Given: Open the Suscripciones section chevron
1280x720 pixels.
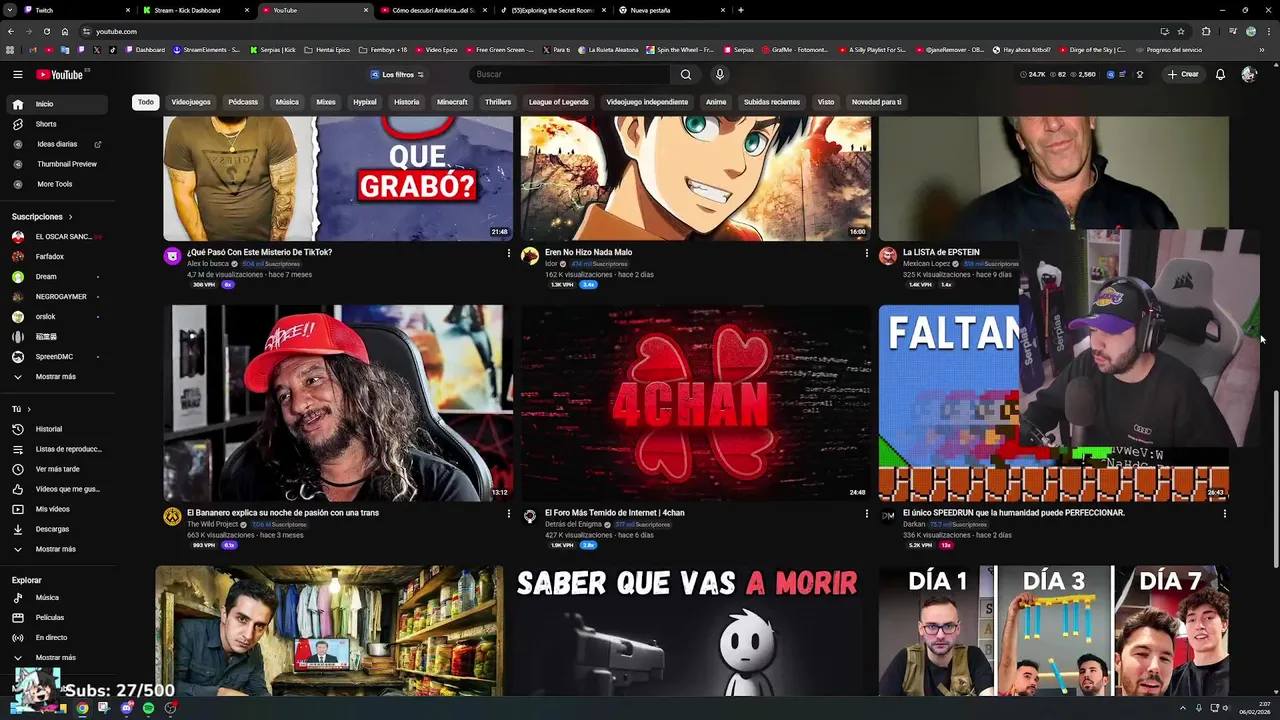Looking at the screenshot, I should point(70,217).
